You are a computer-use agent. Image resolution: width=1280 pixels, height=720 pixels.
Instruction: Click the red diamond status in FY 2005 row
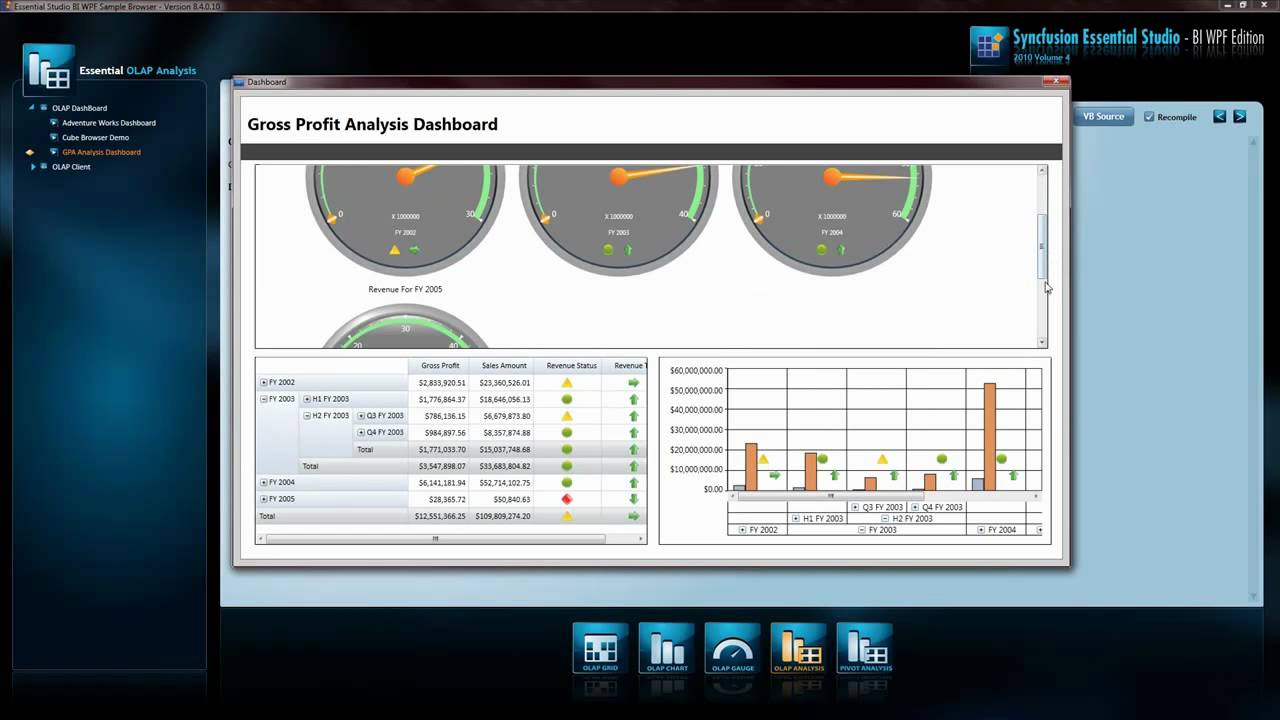(567, 499)
